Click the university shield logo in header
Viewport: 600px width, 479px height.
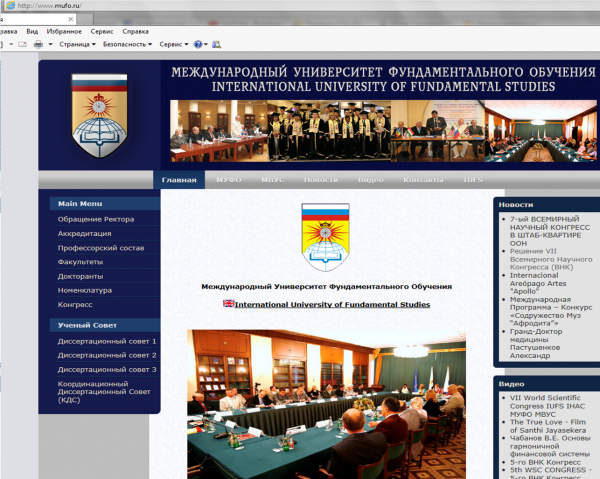click(99, 116)
